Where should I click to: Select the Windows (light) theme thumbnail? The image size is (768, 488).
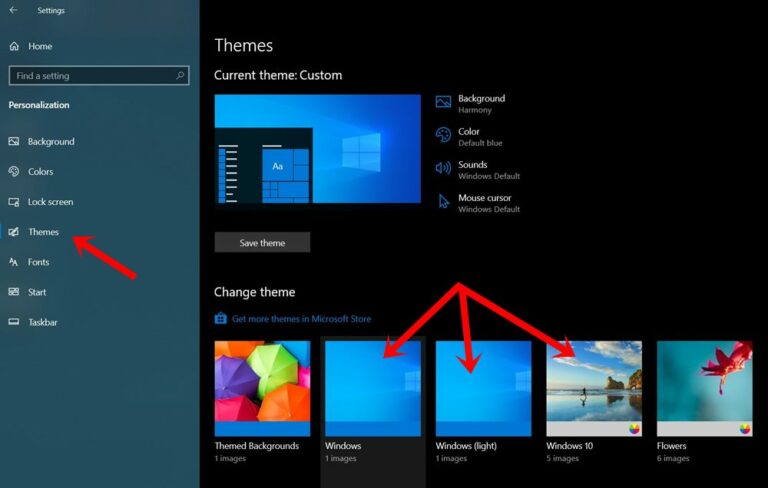(483, 388)
